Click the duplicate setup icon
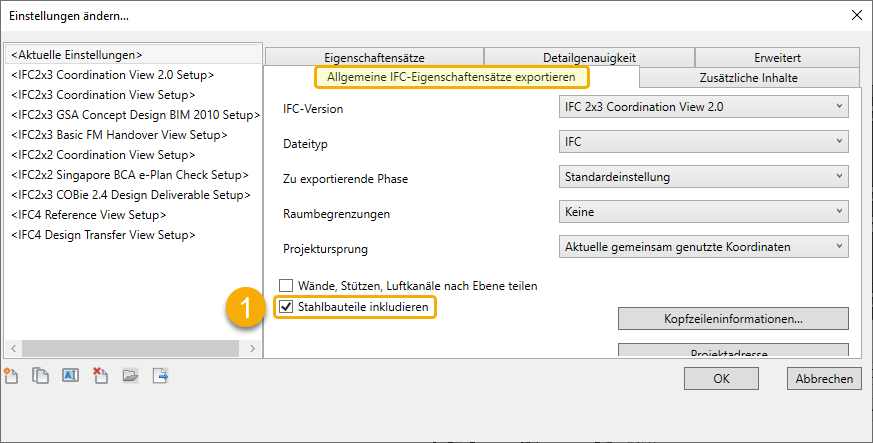The width and height of the screenshot is (873, 443). click(40, 376)
